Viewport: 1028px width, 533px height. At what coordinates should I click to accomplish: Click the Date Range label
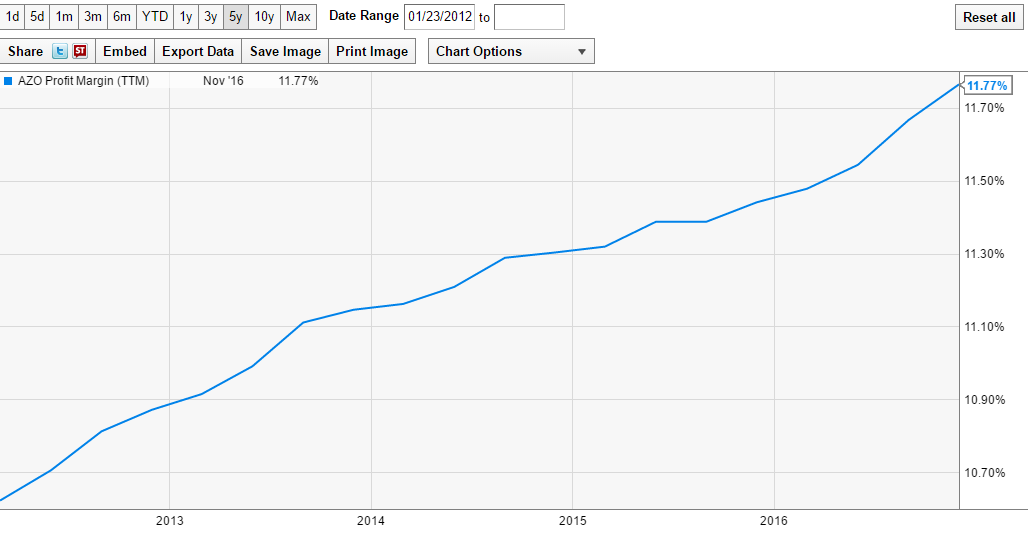pyautogui.click(x=364, y=16)
